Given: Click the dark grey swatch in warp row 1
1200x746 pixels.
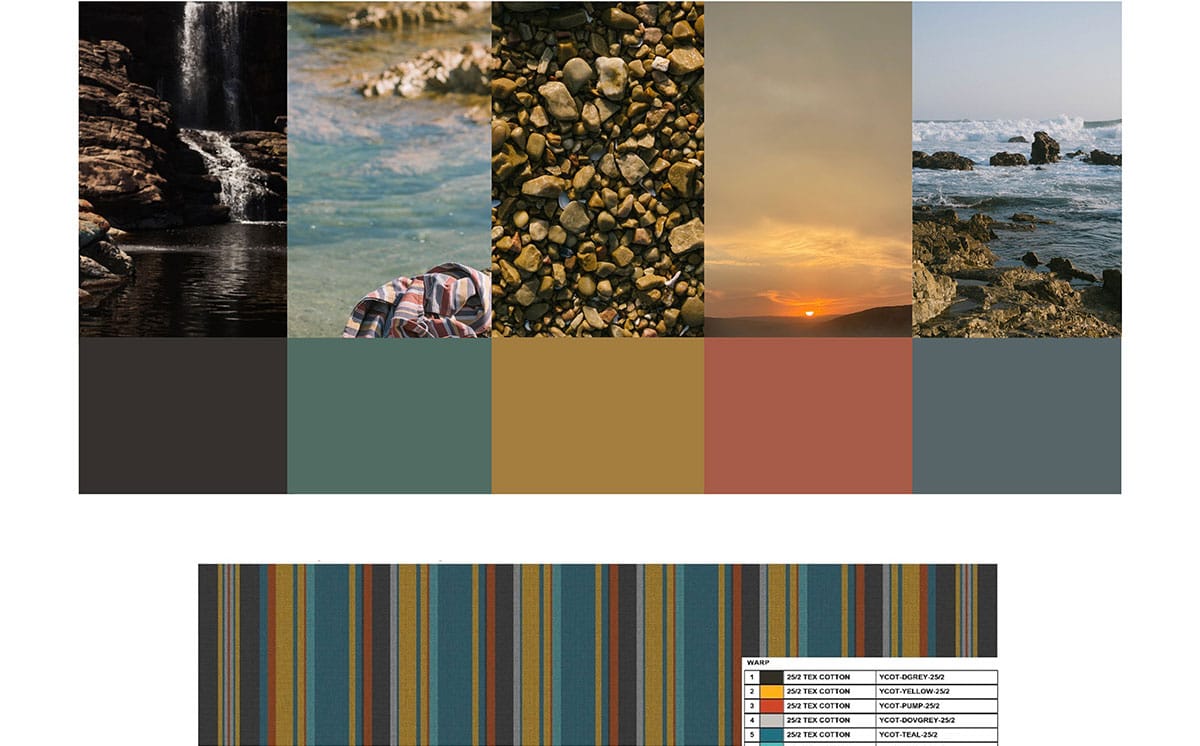Looking at the screenshot, I should pos(772,677).
